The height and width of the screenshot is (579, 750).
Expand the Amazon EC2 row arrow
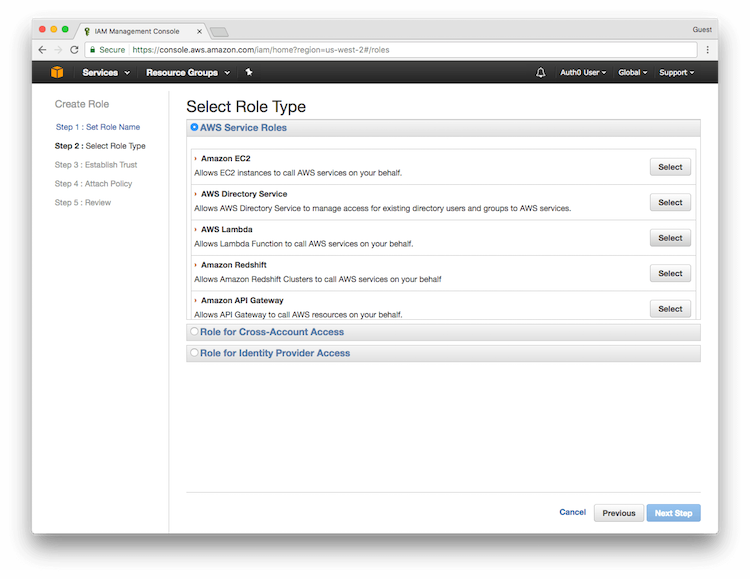point(196,158)
